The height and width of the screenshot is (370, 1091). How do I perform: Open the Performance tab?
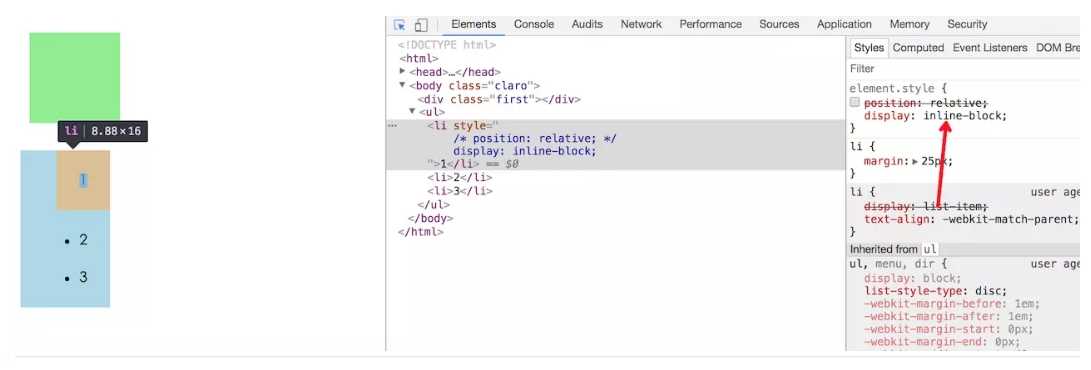pyautogui.click(x=710, y=24)
